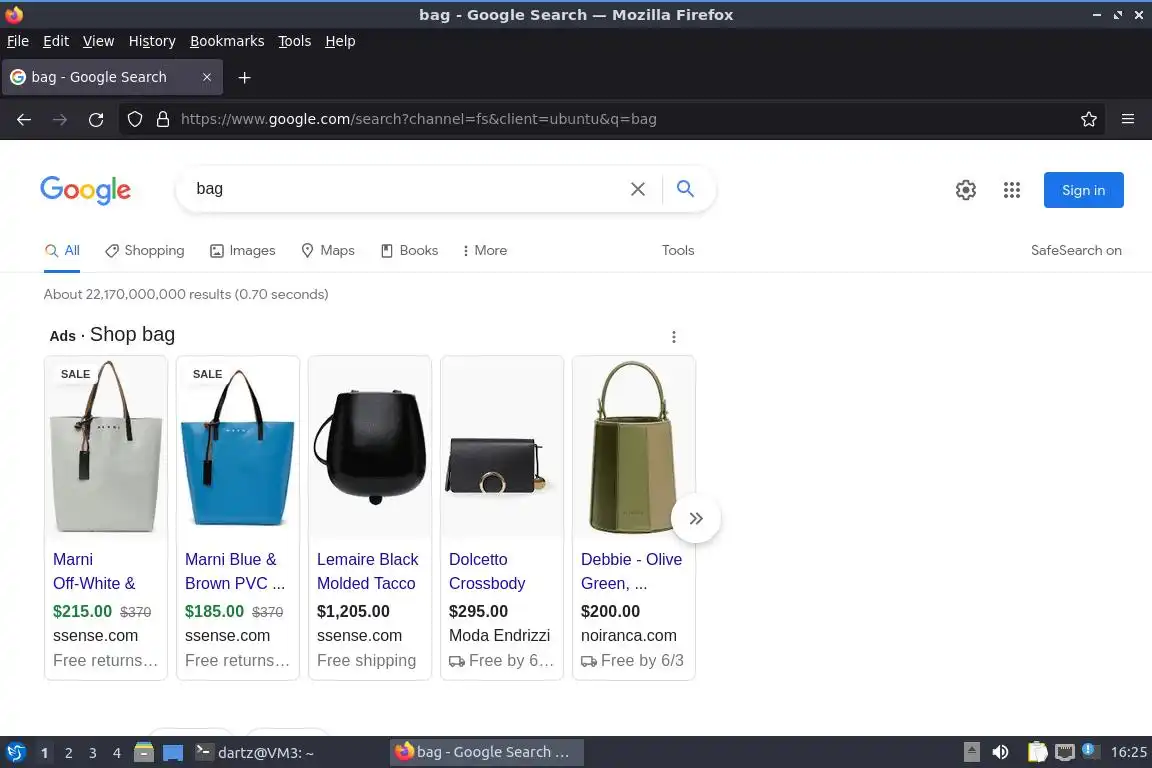The width and height of the screenshot is (1152, 768).
Task: Open the notification tray icon
Action: click(1090, 751)
